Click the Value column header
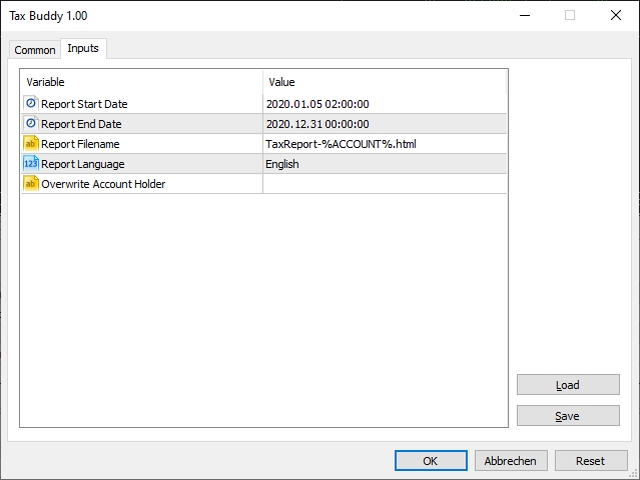Viewport: 640px width, 480px height. coord(385,82)
